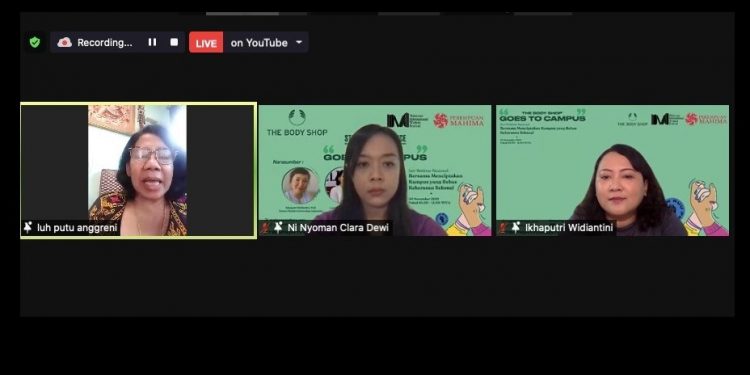Click pin icon beside Ni Nyoman Clara Dewi
The image size is (750, 375).
(278, 228)
